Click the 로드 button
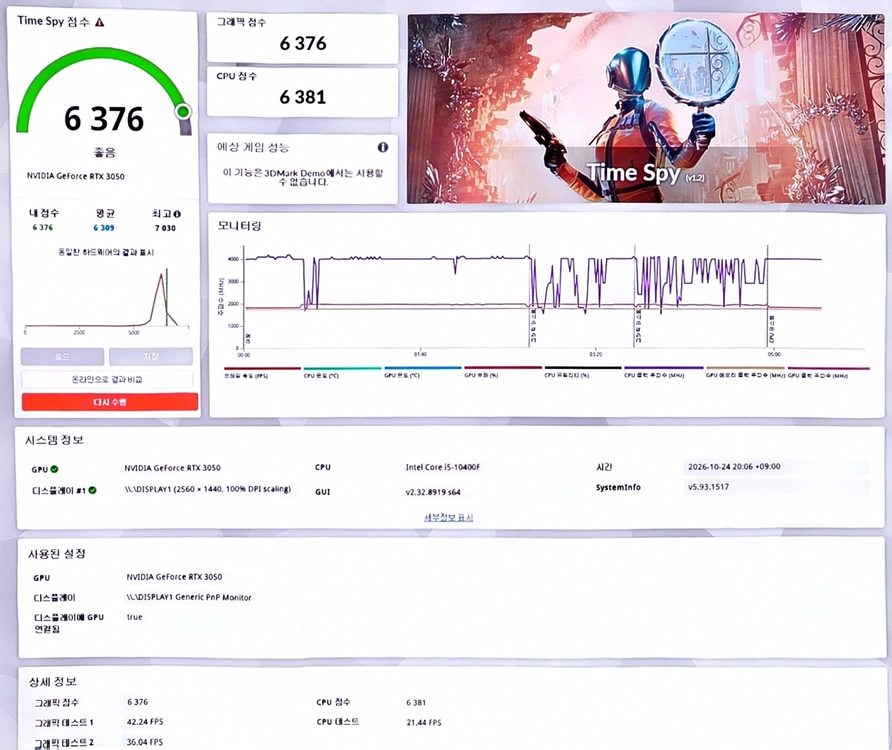This screenshot has width=892, height=750. pyautogui.click(x=63, y=357)
